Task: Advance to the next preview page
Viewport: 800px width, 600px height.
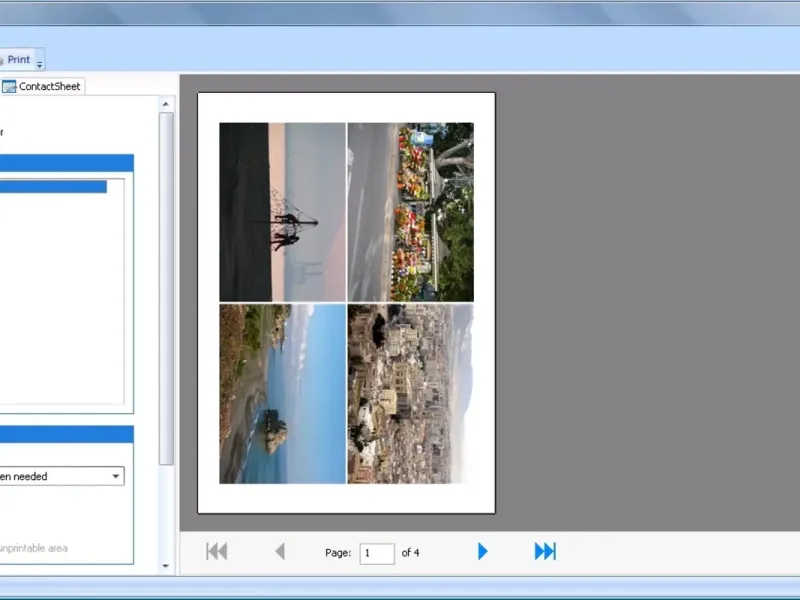Action: (482, 551)
